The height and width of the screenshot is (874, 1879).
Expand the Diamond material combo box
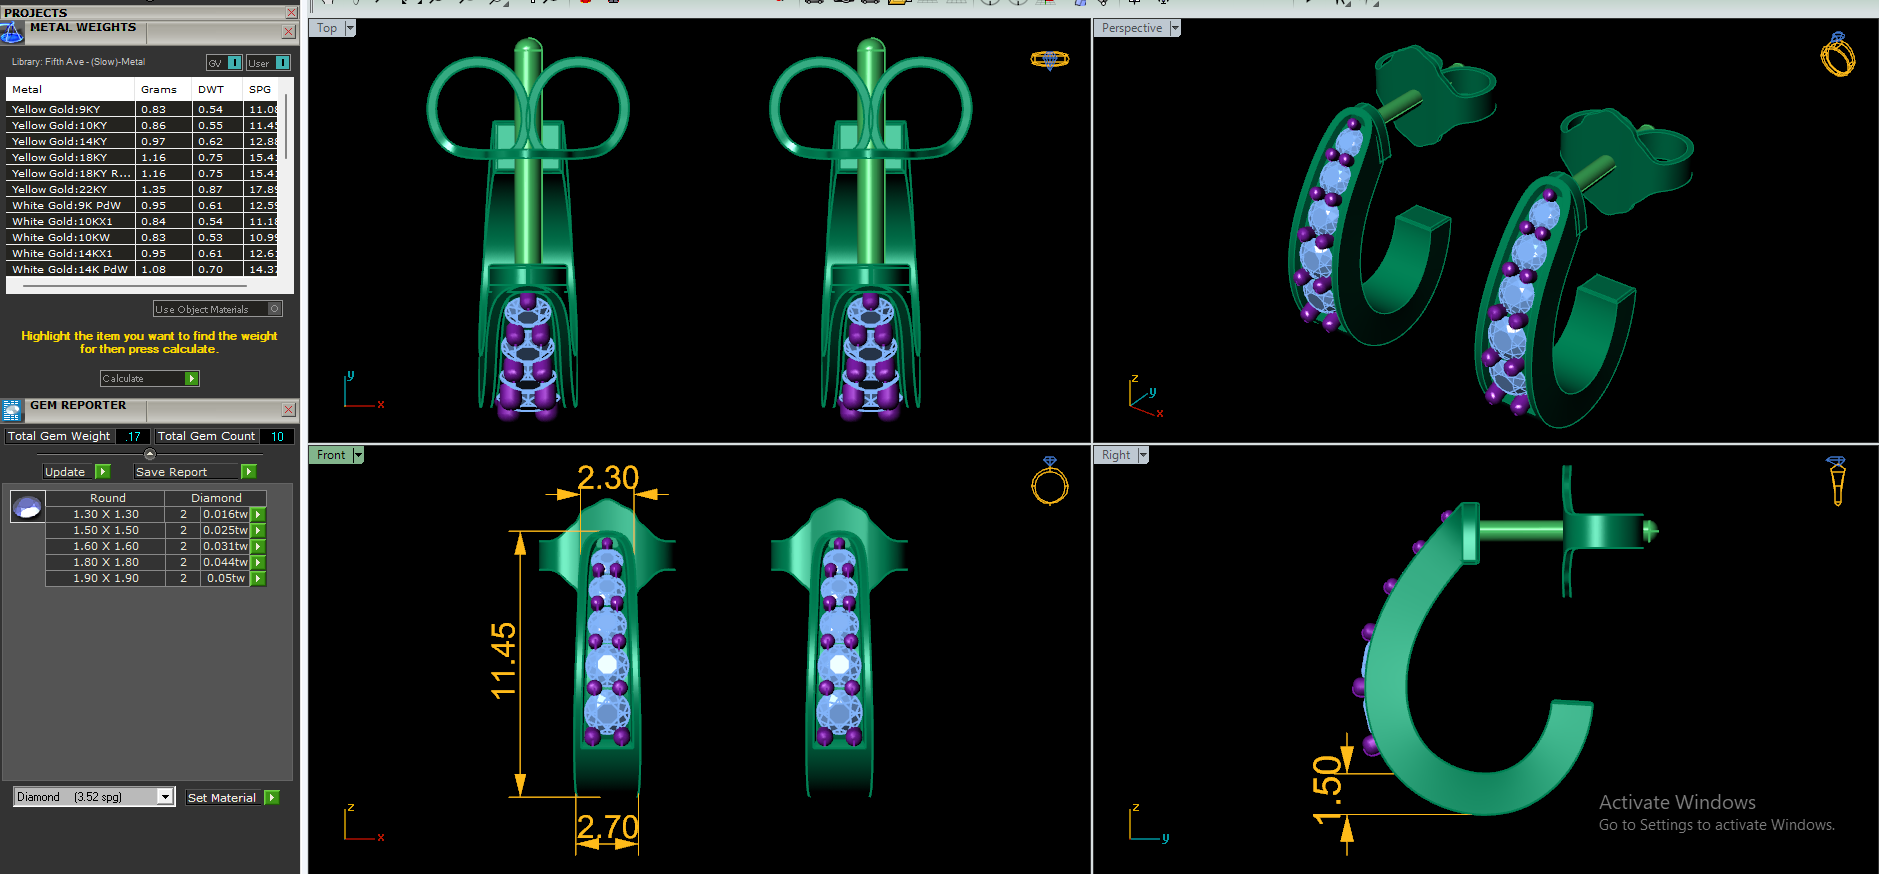click(x=165, y=797)
